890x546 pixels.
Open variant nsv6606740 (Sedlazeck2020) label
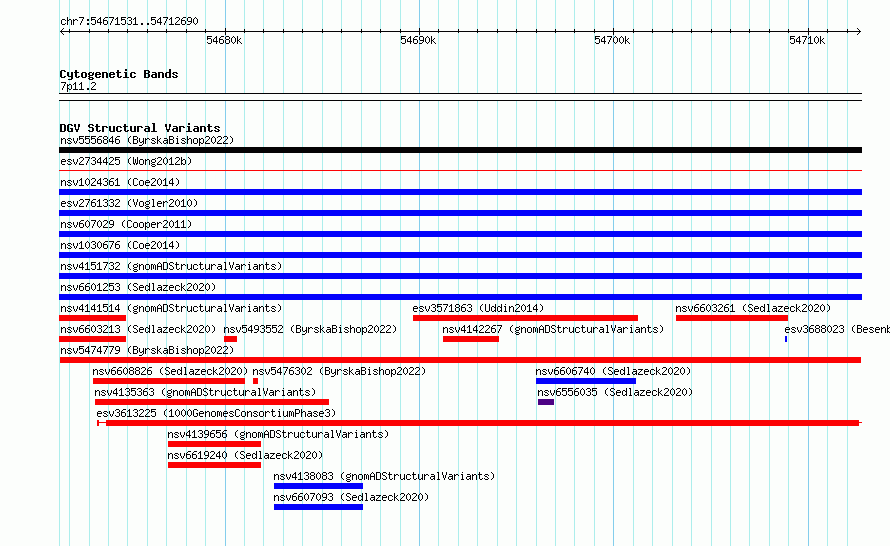click(613, 371)
